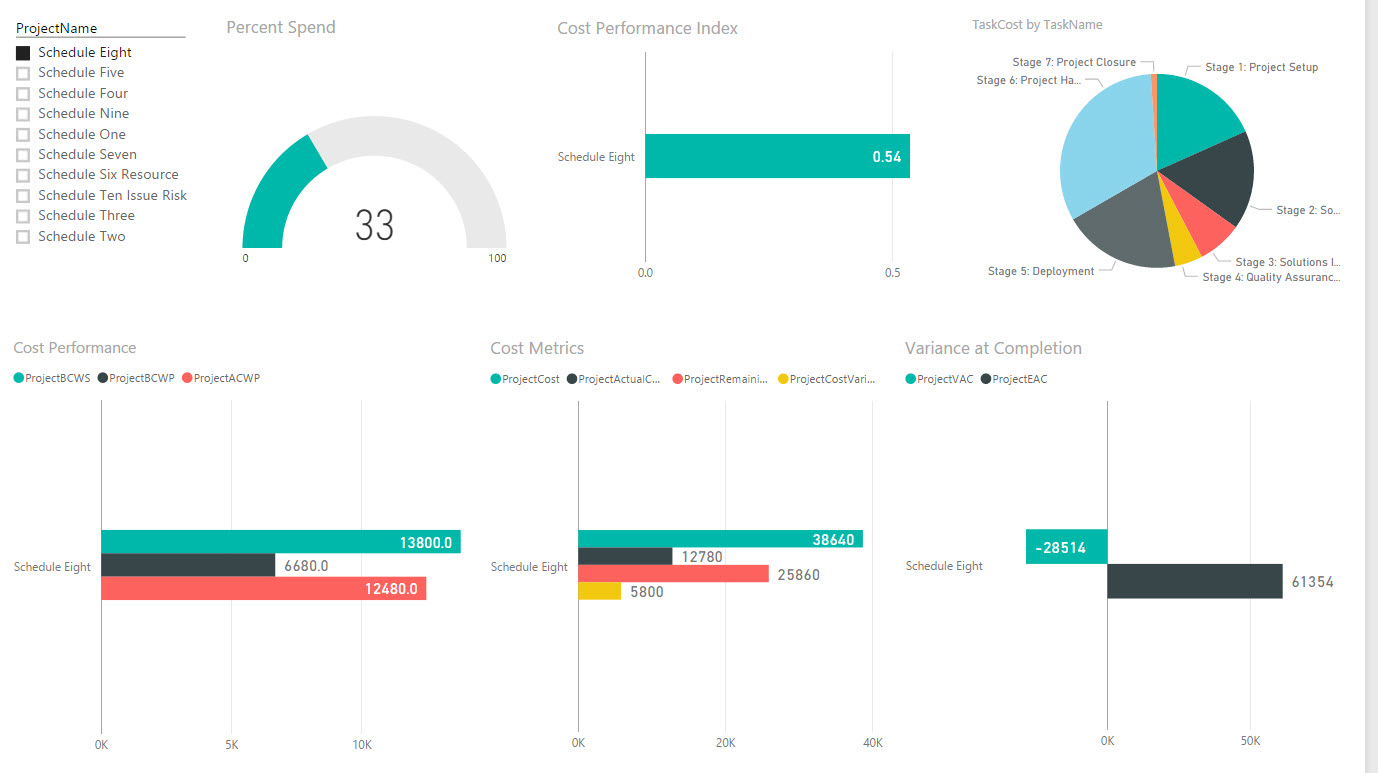The height and width of the screenshot is (773, 1378).
Task: Click the ProjectEAC legend marker
Action: (986, 379)
